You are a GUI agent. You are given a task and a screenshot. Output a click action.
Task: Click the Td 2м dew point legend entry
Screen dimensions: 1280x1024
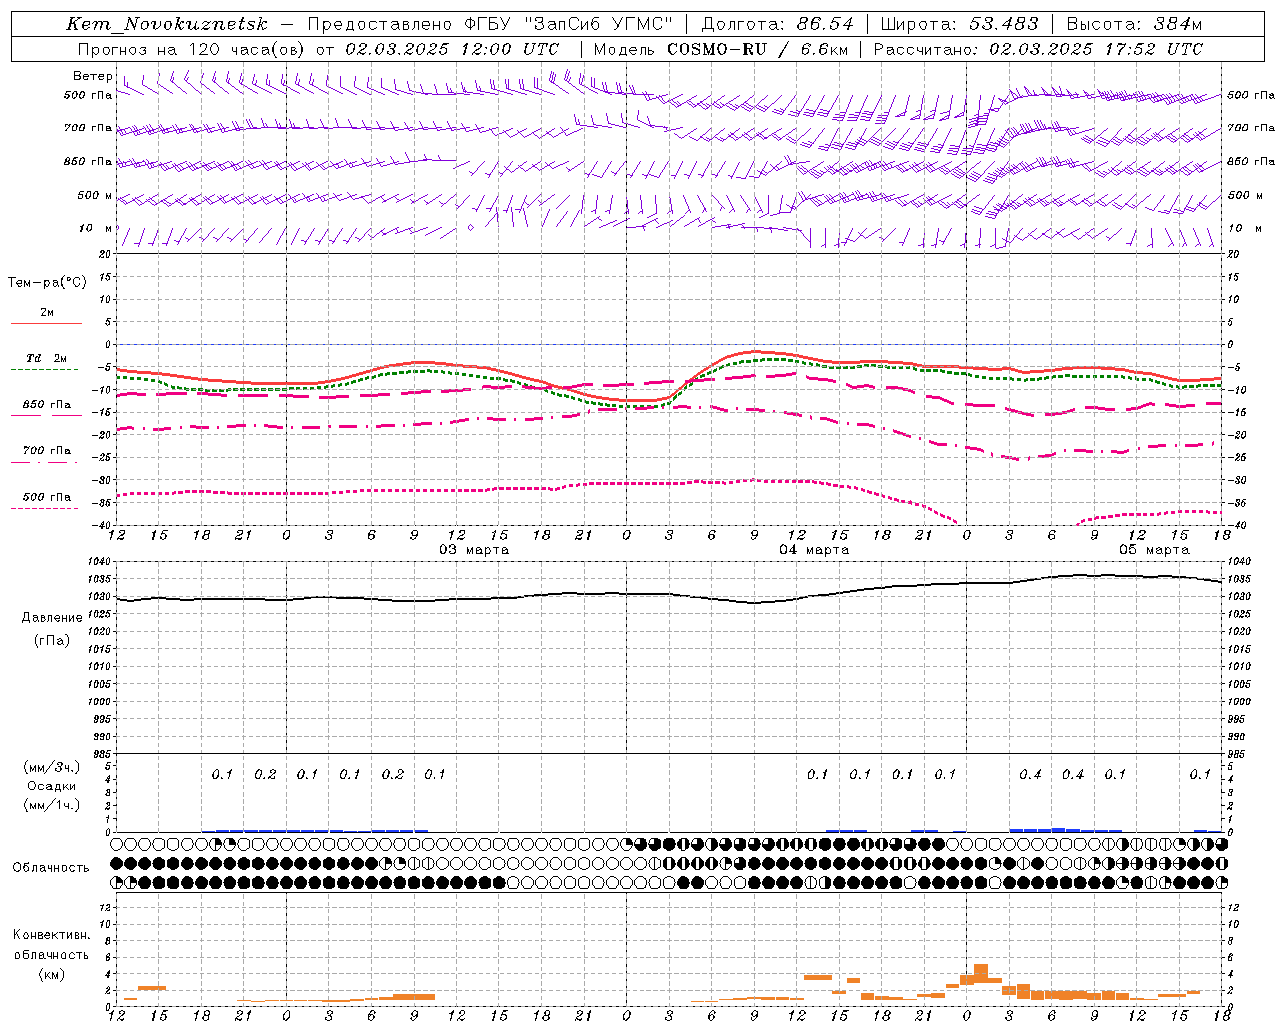pos(47,358)
